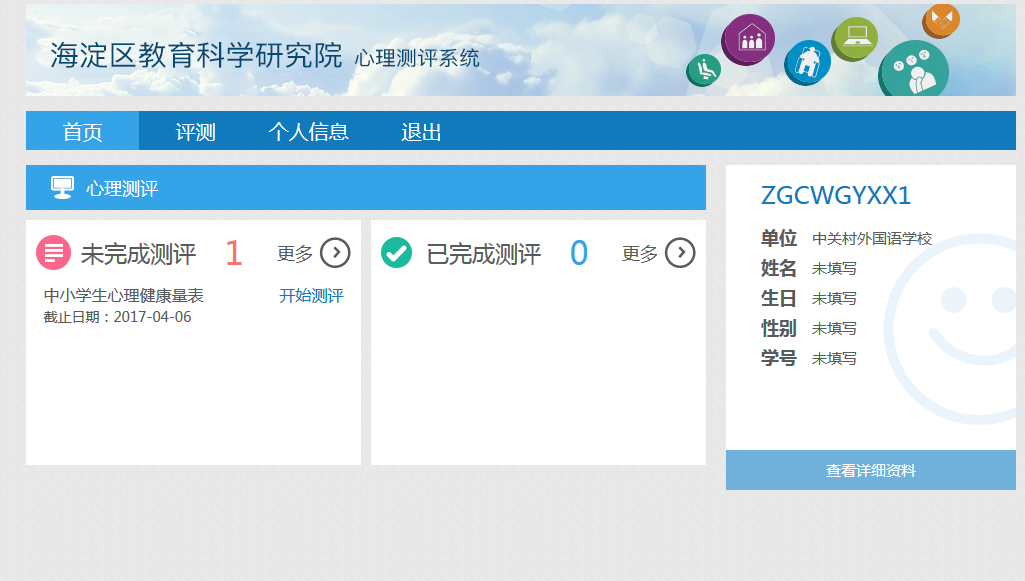Click the red unfinished count 1
The height and width of the screenshot is (581, 1025).
233,253
